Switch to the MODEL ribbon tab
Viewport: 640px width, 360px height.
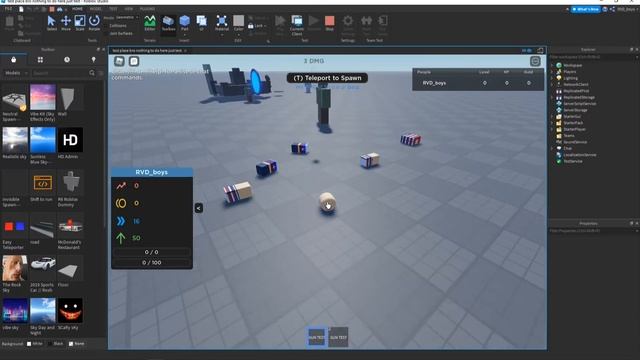coord(96,9)
